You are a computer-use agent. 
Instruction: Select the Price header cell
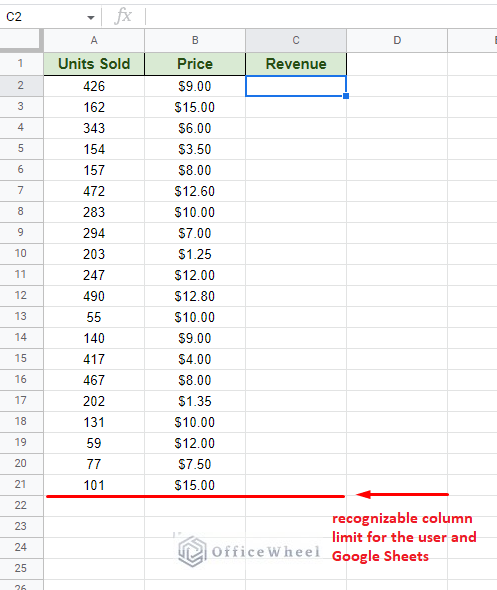(195, 64)
